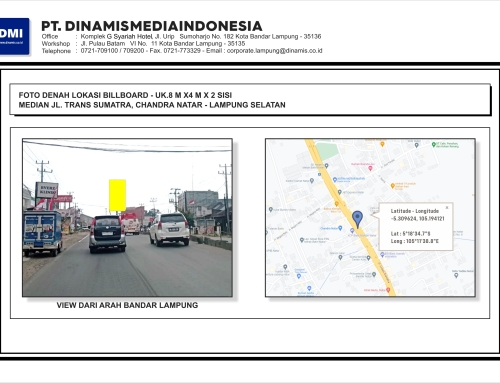The image size is (500, 383).
Task: Click the corporate.lampung@dinamis.co.id email address
Action: pos(274,51)
